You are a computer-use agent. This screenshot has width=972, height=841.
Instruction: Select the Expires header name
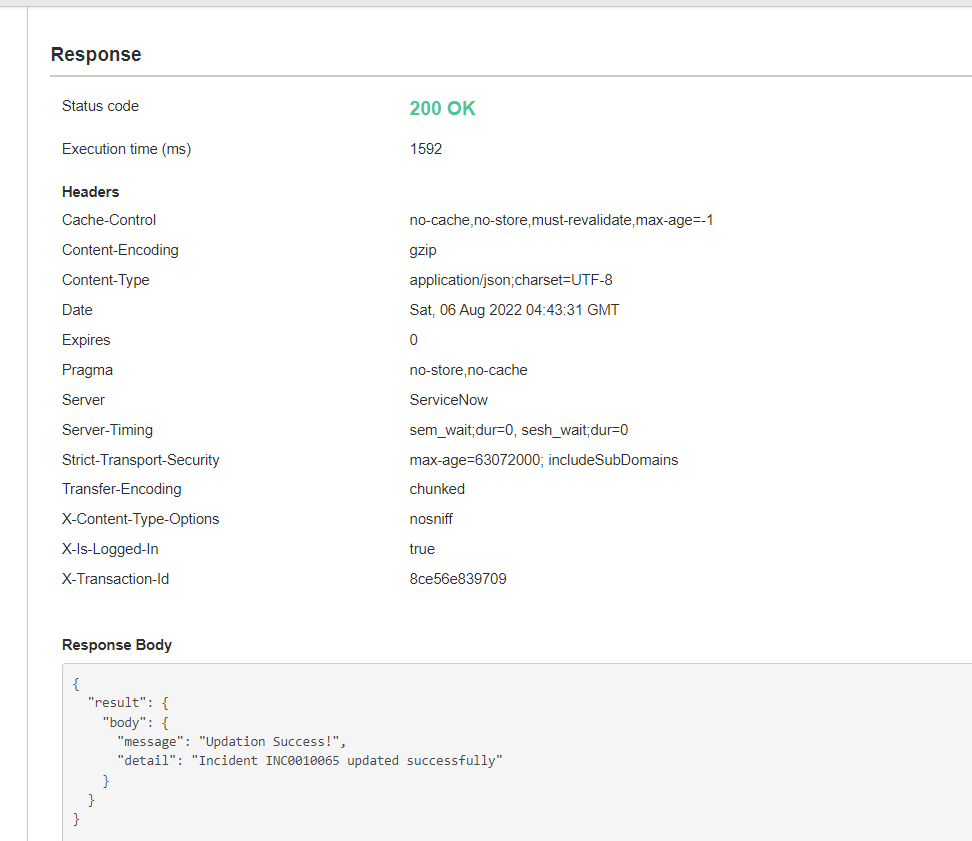86,340
